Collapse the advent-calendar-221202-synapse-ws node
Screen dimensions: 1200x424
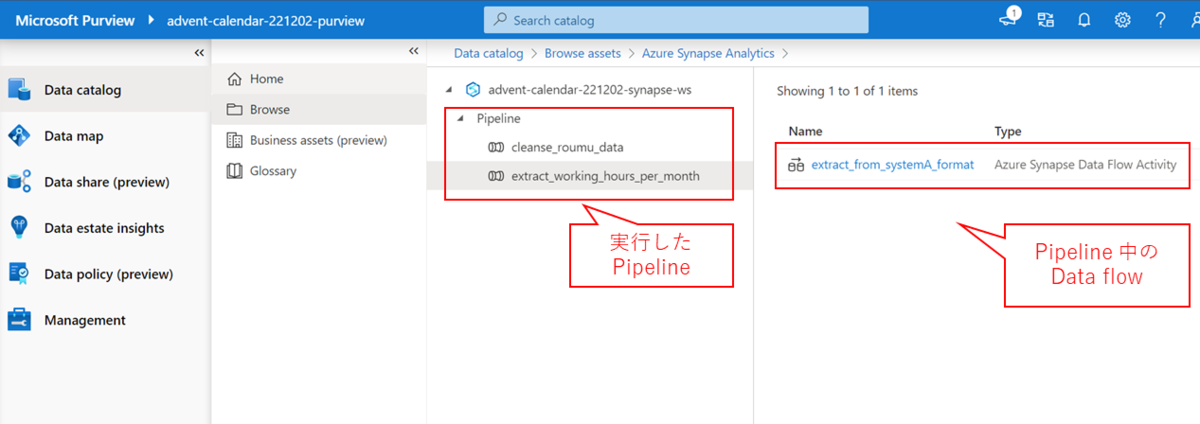[x=448, y=89]
